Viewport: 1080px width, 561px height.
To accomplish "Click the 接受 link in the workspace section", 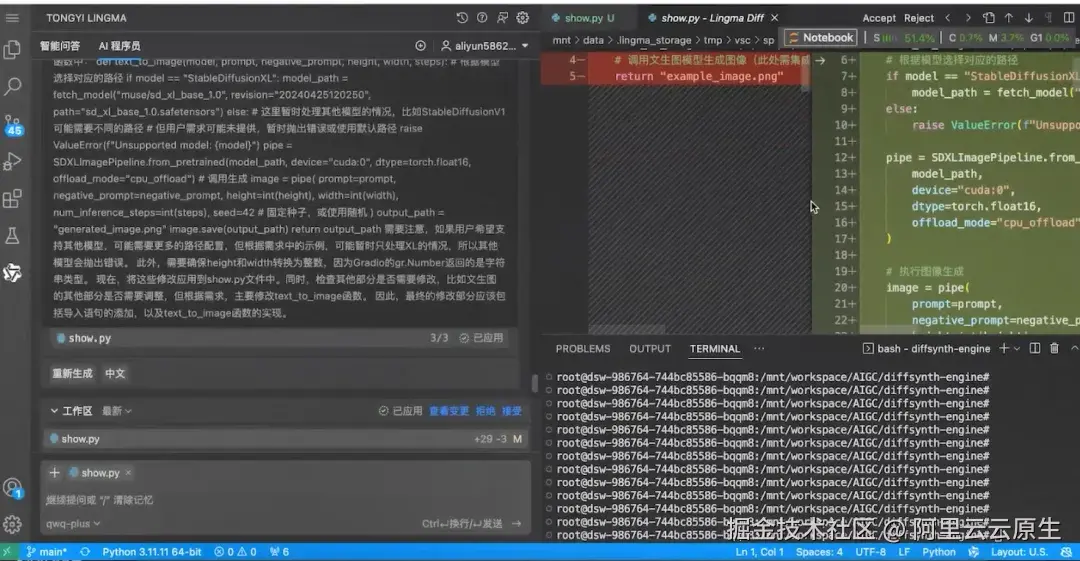I will (512, 411).
